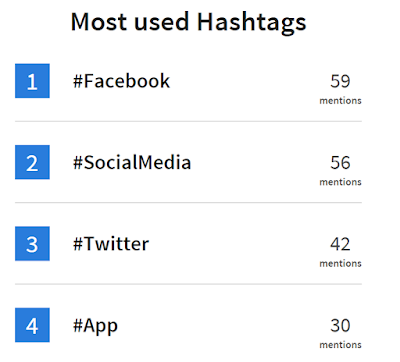The width and height of the screenshot is (400, 362).
Task: Click mentions label under 30
Action: coord(340,345)
